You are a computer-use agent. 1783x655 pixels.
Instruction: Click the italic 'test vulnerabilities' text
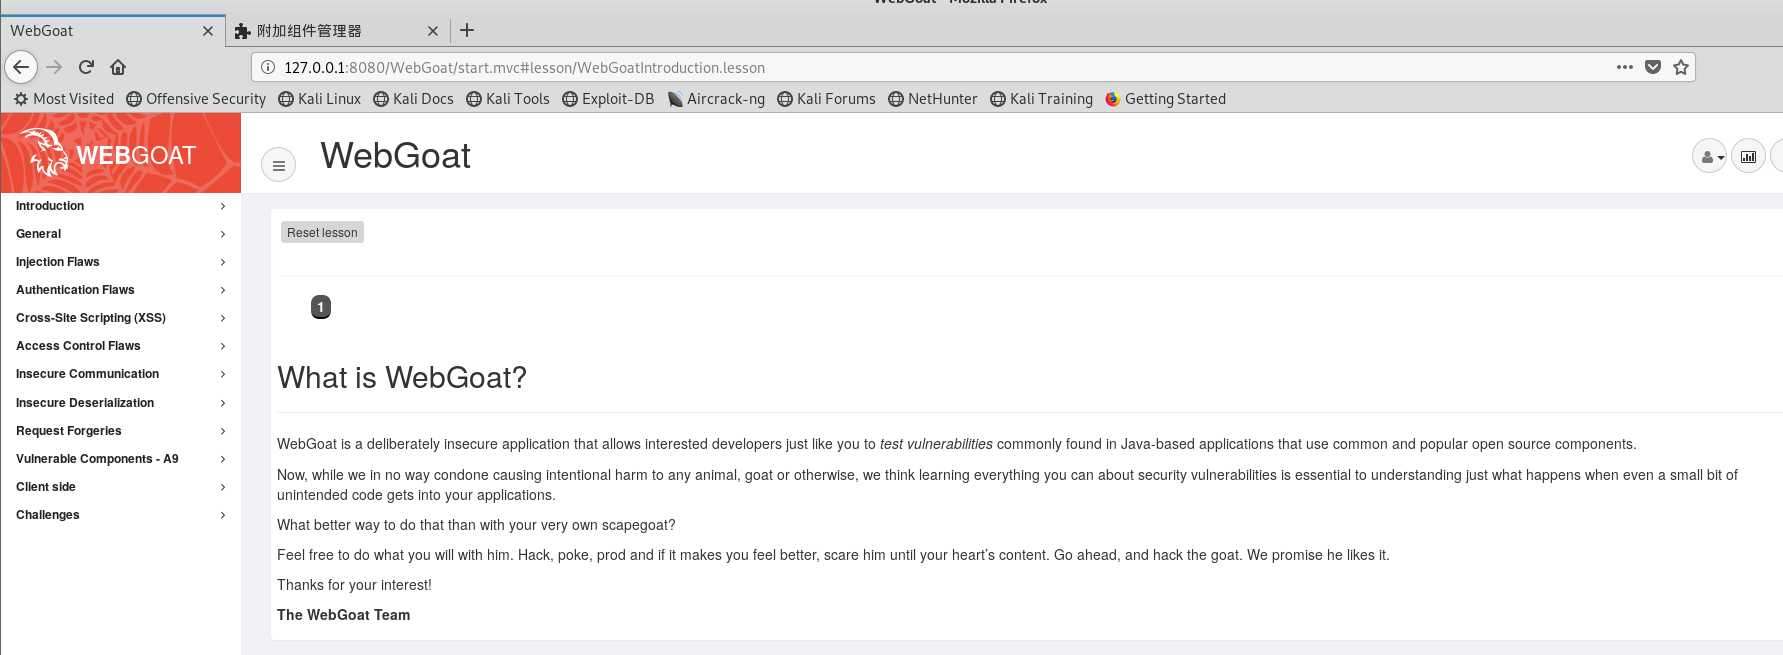coord(936,444)
